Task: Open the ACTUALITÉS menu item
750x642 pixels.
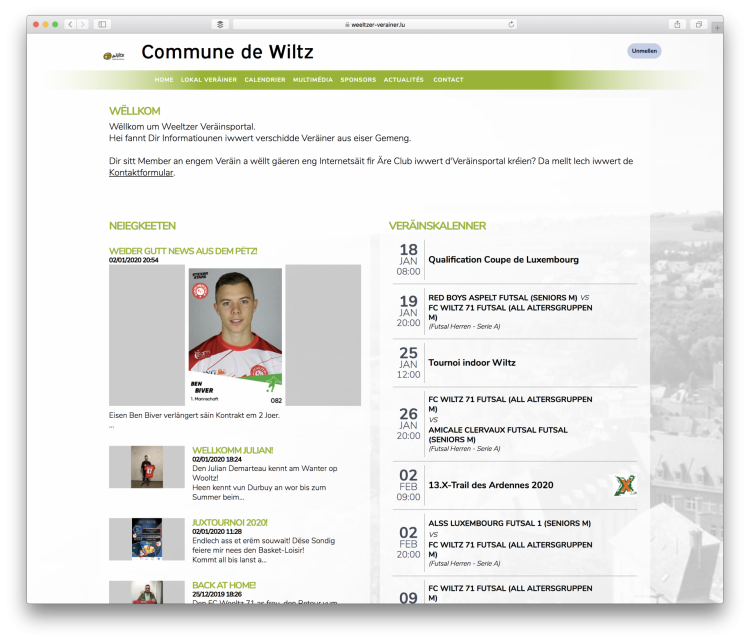Action: coord(404,80)
